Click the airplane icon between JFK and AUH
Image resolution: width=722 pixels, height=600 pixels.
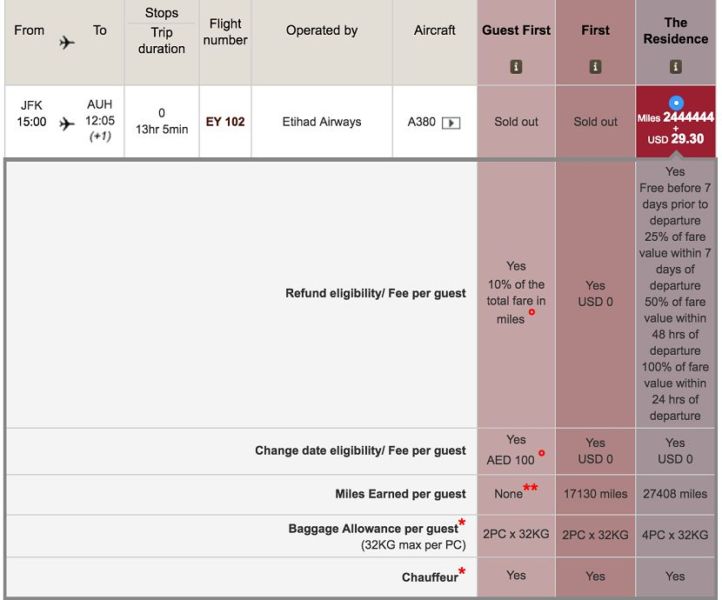click(x=67, y=123)
